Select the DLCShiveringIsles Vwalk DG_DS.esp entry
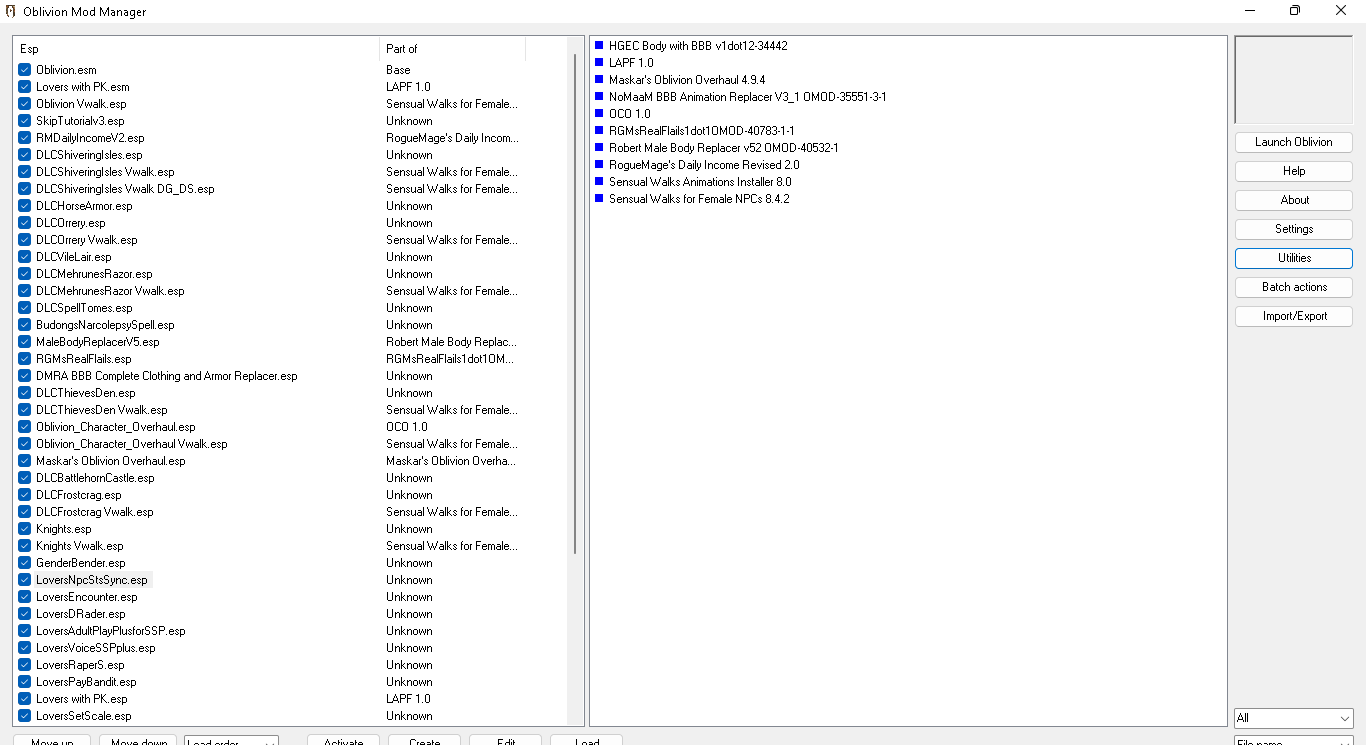Screen dimensions: 1366x745 pos(125,189)
